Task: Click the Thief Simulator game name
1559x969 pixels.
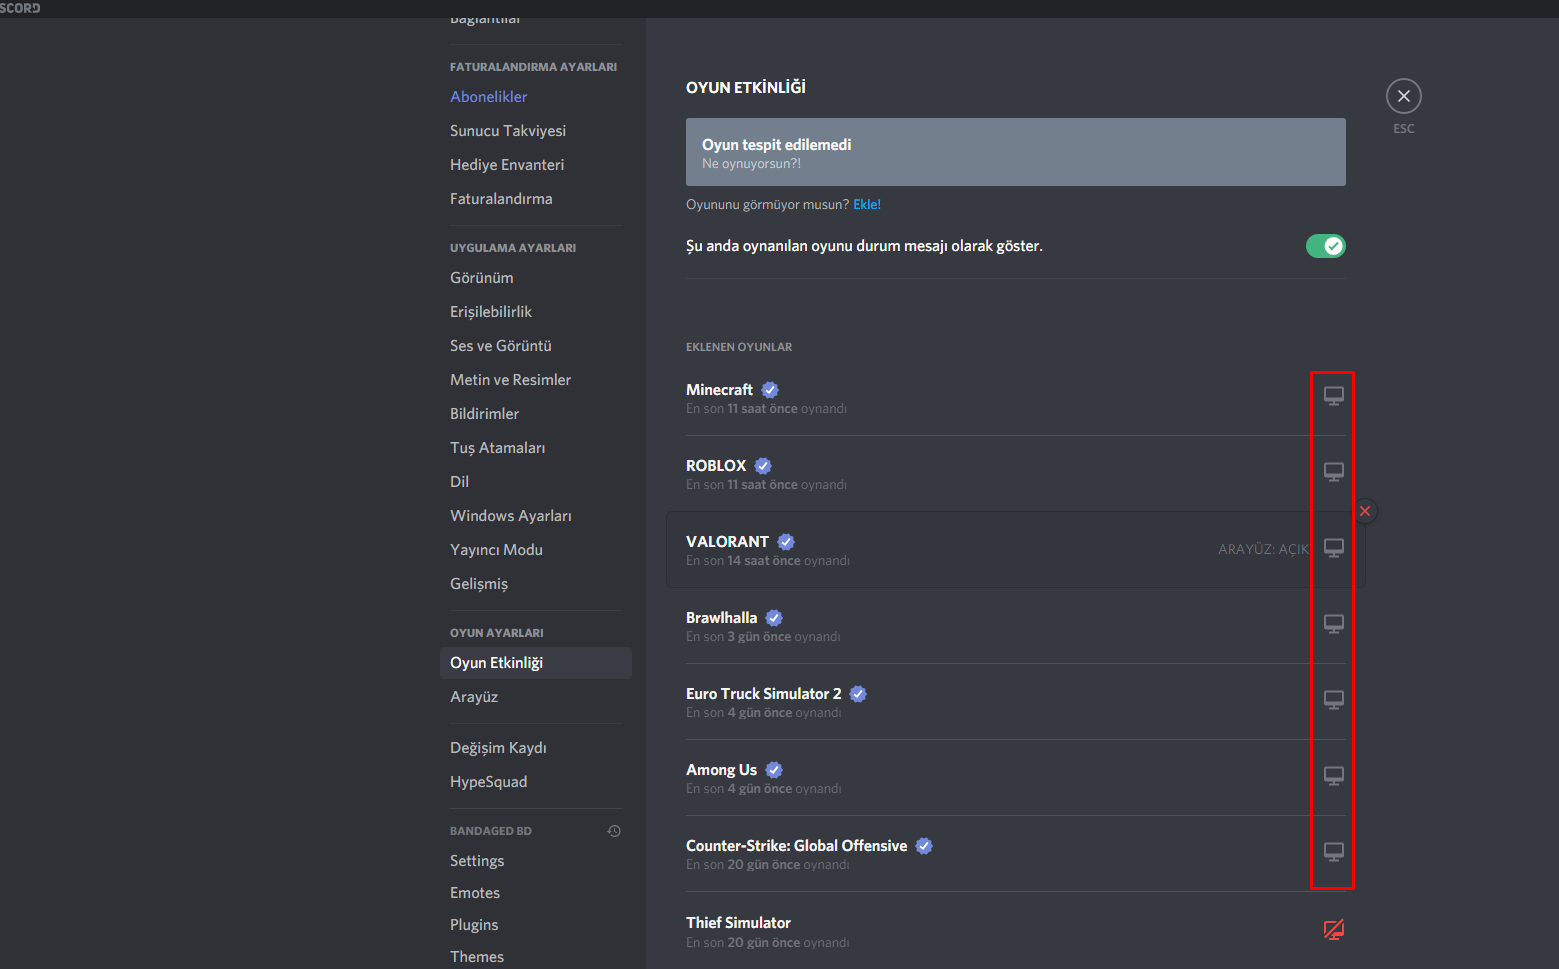Action: click(x=738, y=923)
